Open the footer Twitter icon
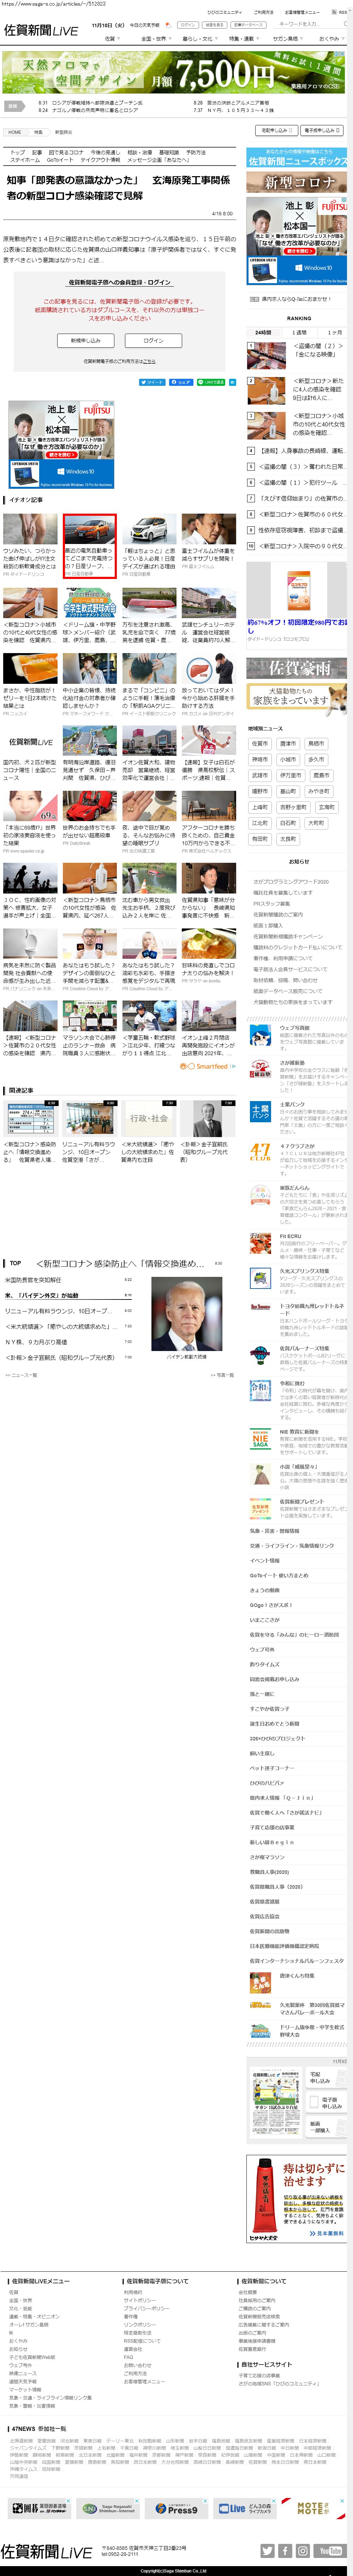Image resolution: width=353 pixels, height=2576 pixels. click(x=267, y=2551)
